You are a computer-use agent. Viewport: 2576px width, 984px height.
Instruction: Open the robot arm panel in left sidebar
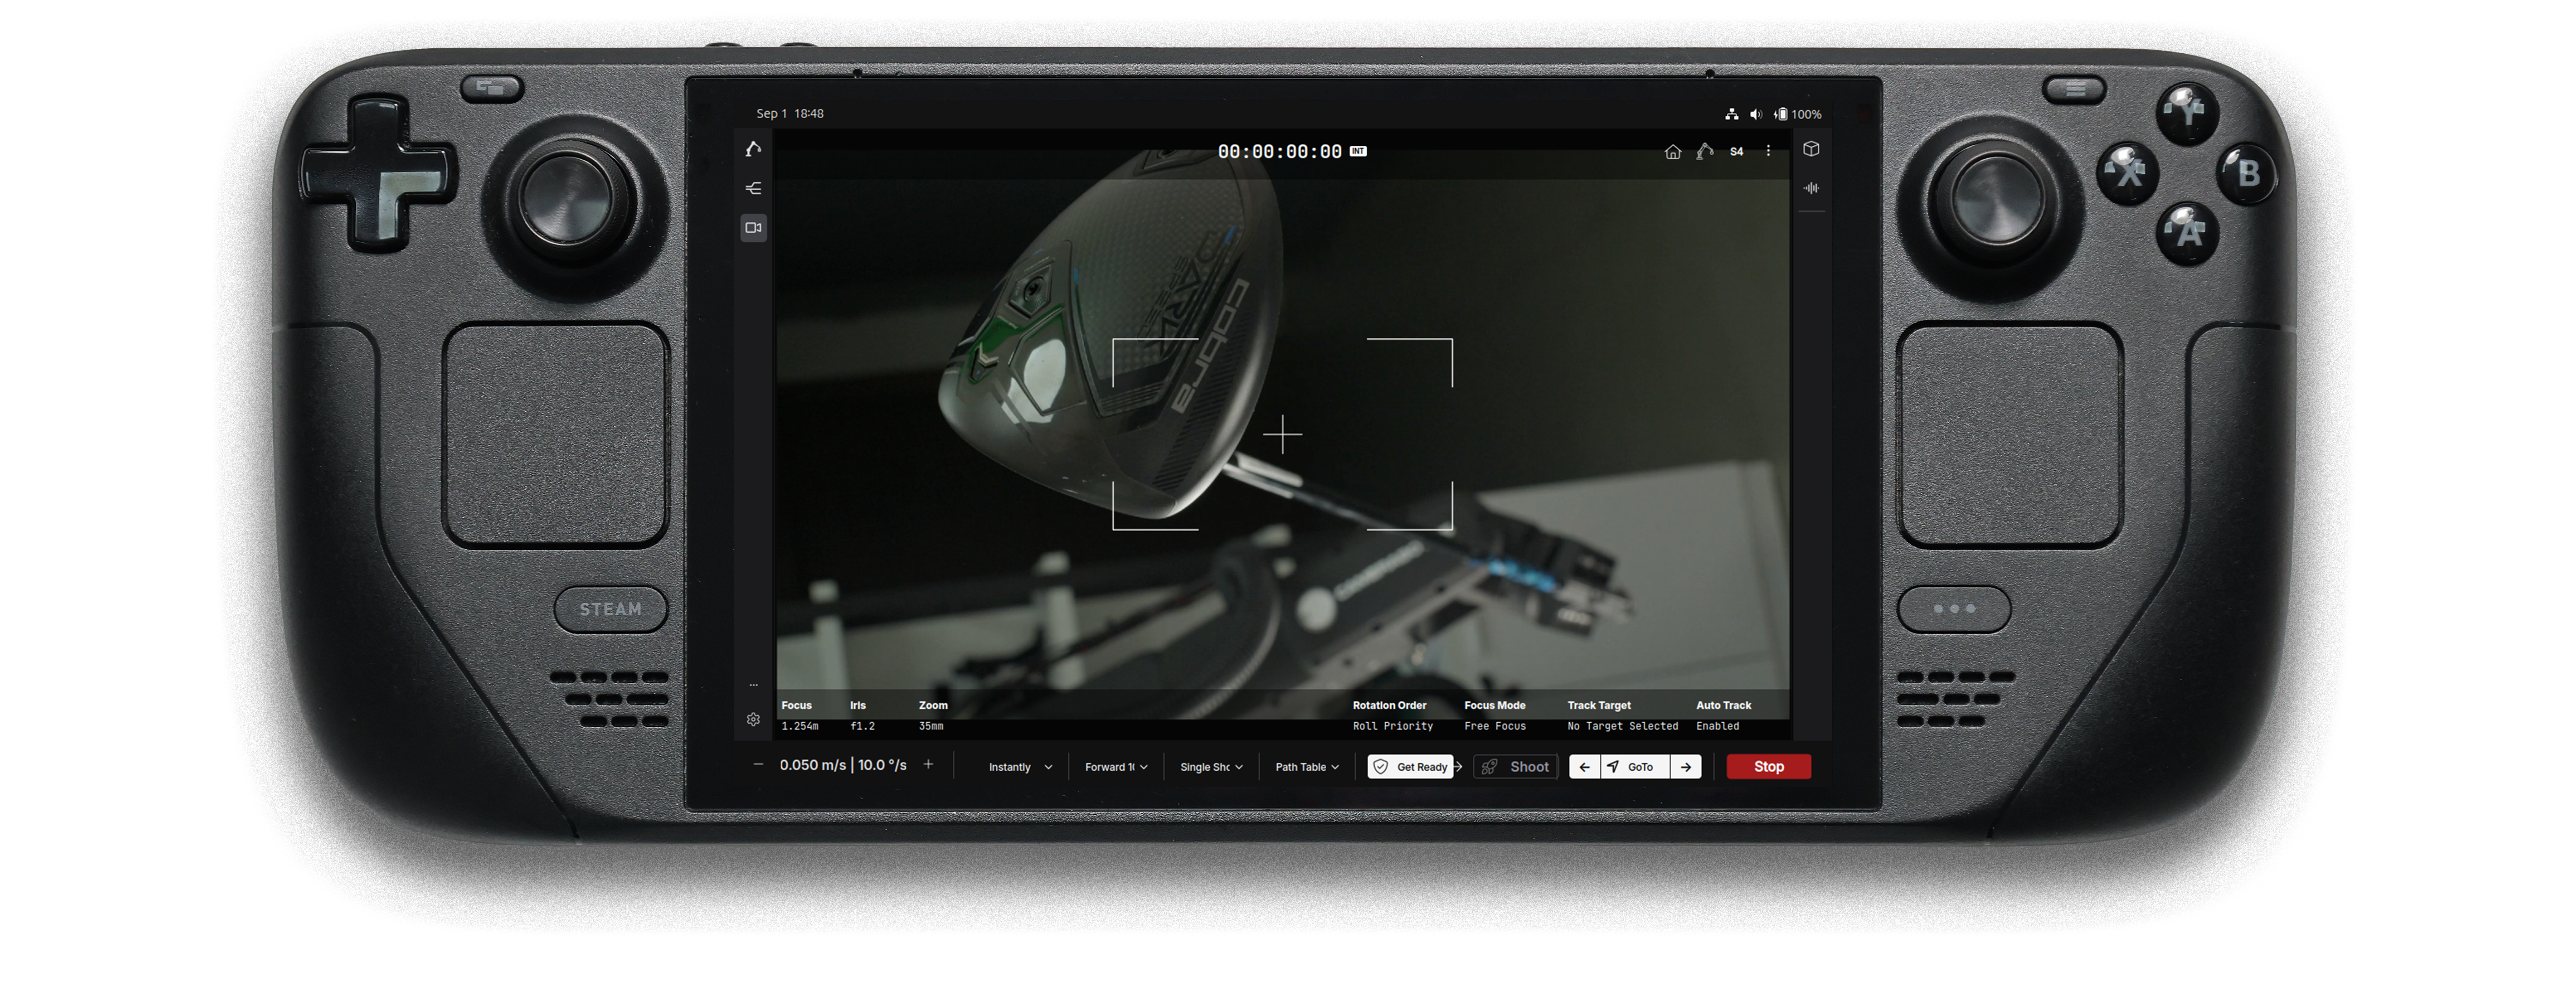[753, 149]
